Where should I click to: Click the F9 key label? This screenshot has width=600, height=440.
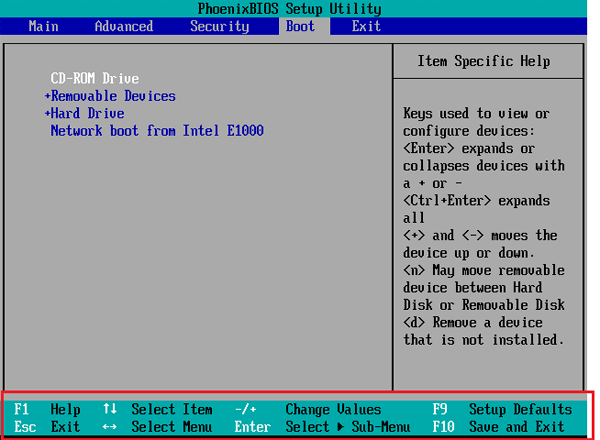(440, 409)
